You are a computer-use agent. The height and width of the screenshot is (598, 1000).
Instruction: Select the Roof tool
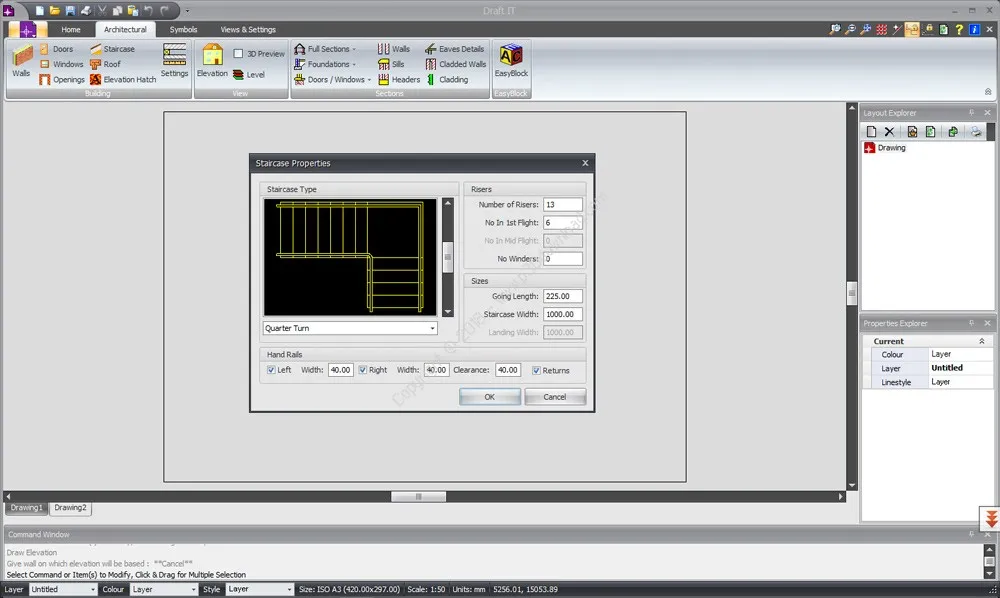pos(105,64)
